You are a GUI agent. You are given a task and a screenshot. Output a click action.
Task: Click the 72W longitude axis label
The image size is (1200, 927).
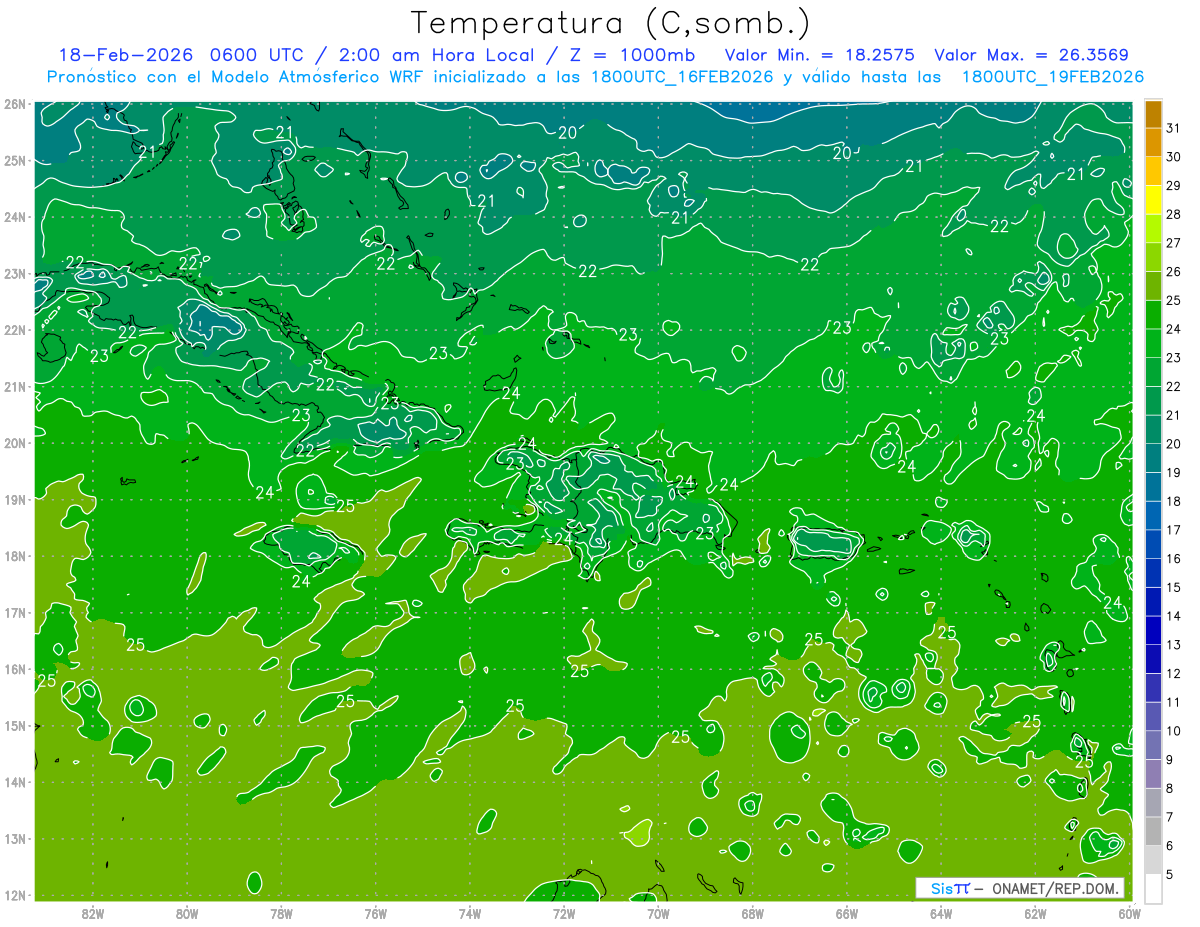pyautogui.click(x=564, y=913)
